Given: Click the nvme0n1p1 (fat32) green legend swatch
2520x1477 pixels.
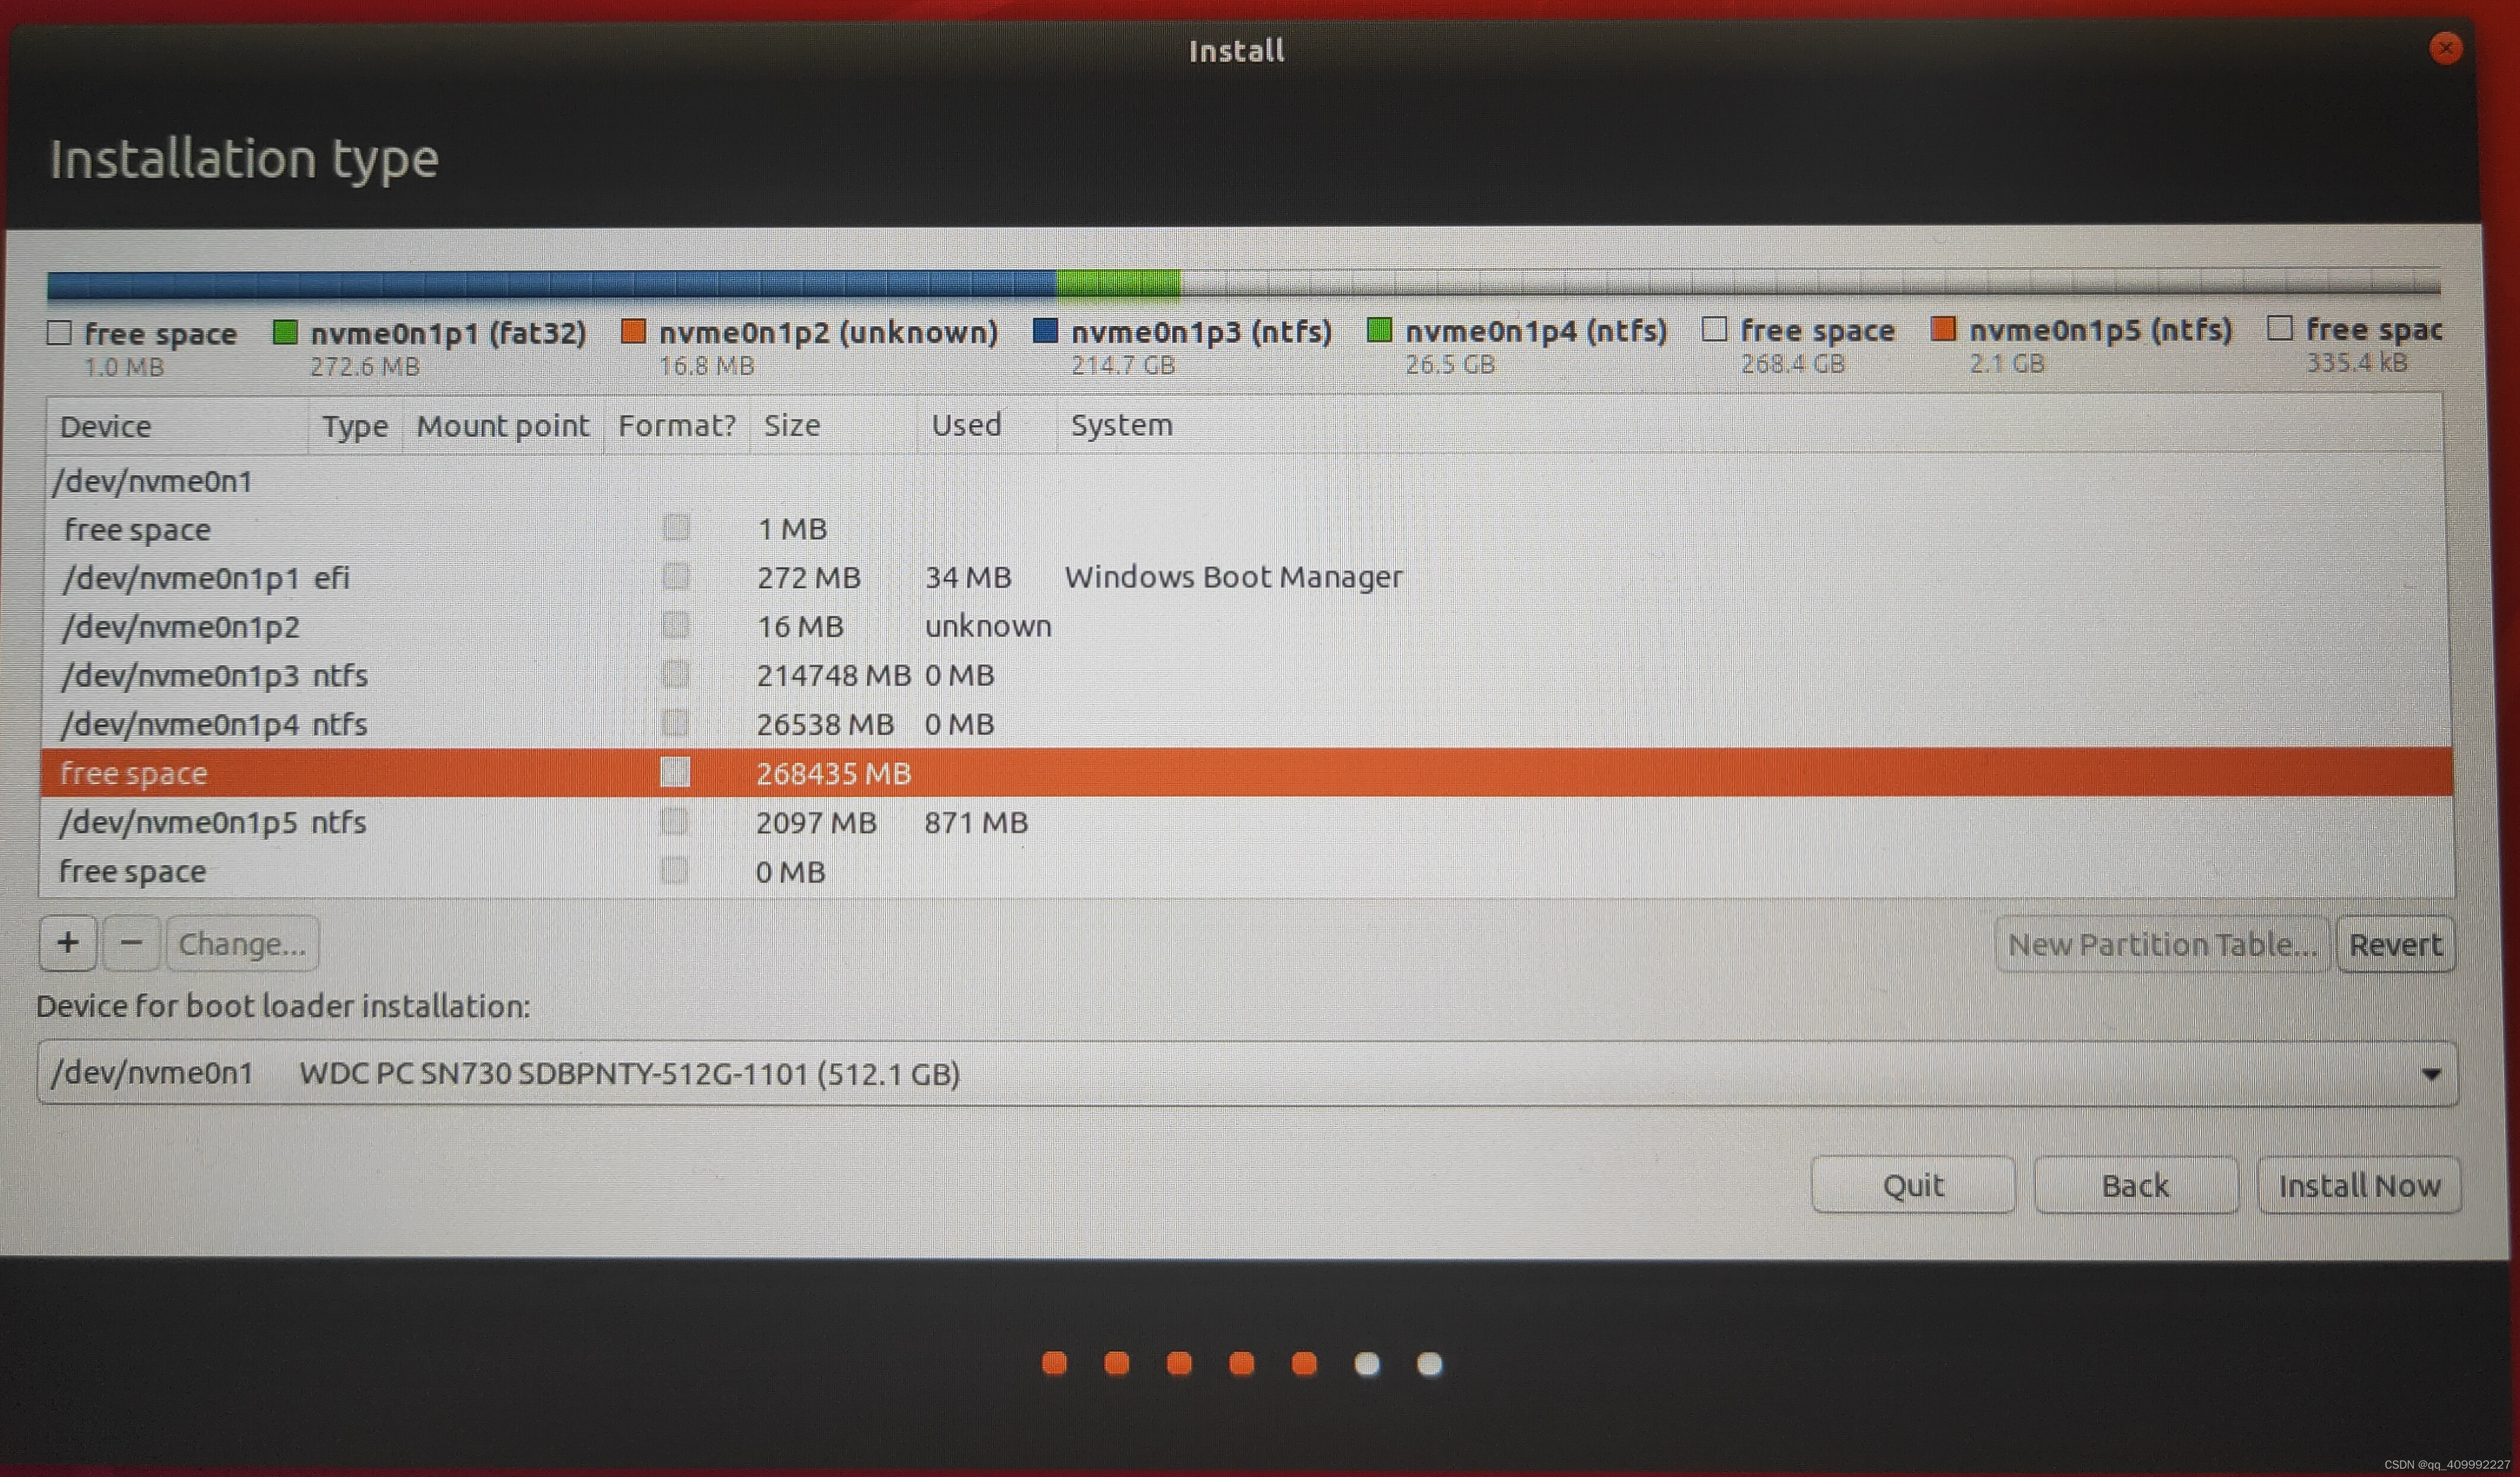Looking at the screenshot, I should pyautogui.click(x=285, y=332).
